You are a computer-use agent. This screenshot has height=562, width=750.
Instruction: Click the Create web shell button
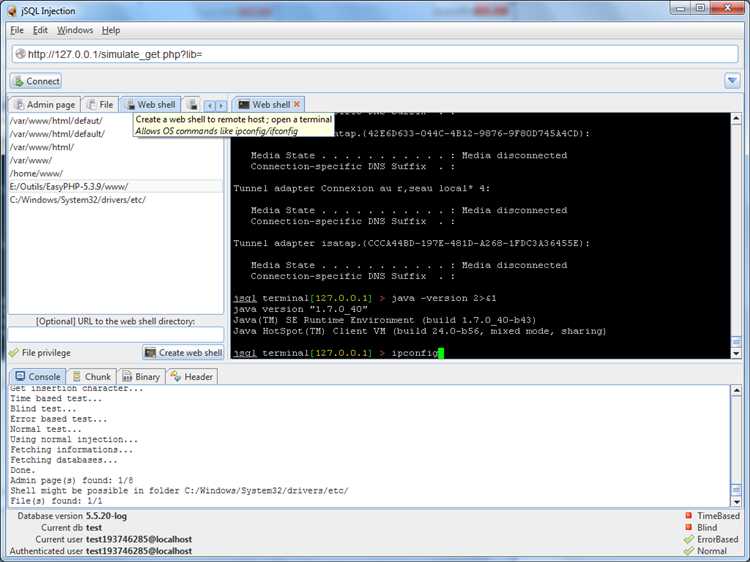(x=184, y=353)
